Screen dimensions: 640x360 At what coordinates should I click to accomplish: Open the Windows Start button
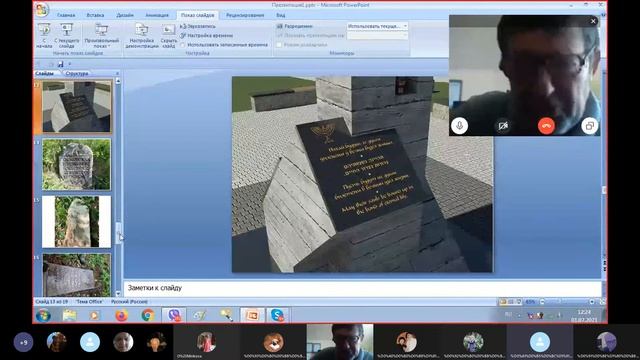tap(43, 315)
